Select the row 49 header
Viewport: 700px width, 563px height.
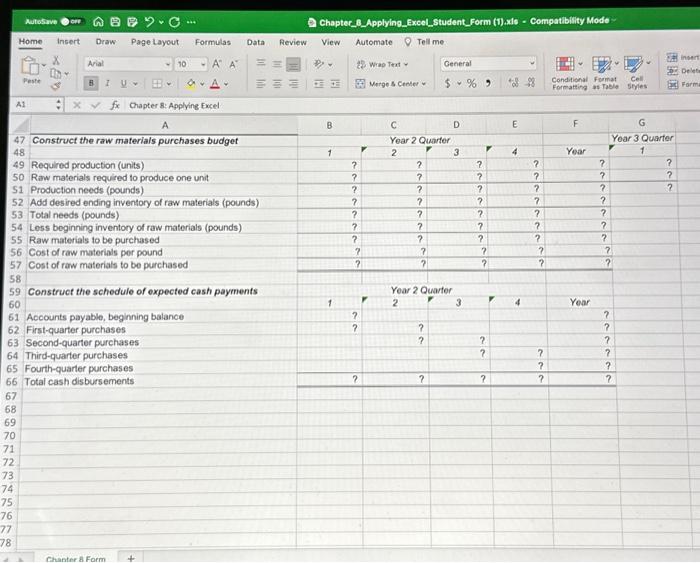18,165
